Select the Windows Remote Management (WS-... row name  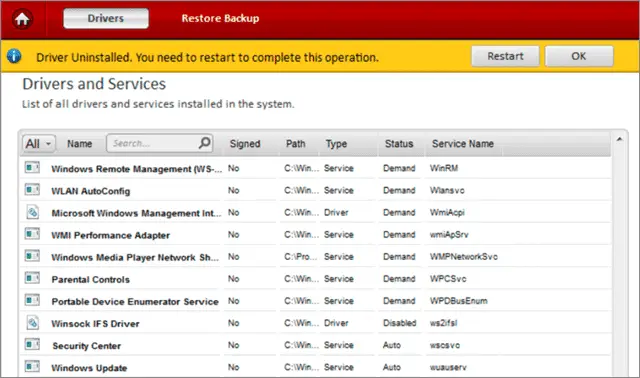pos(137,169)
